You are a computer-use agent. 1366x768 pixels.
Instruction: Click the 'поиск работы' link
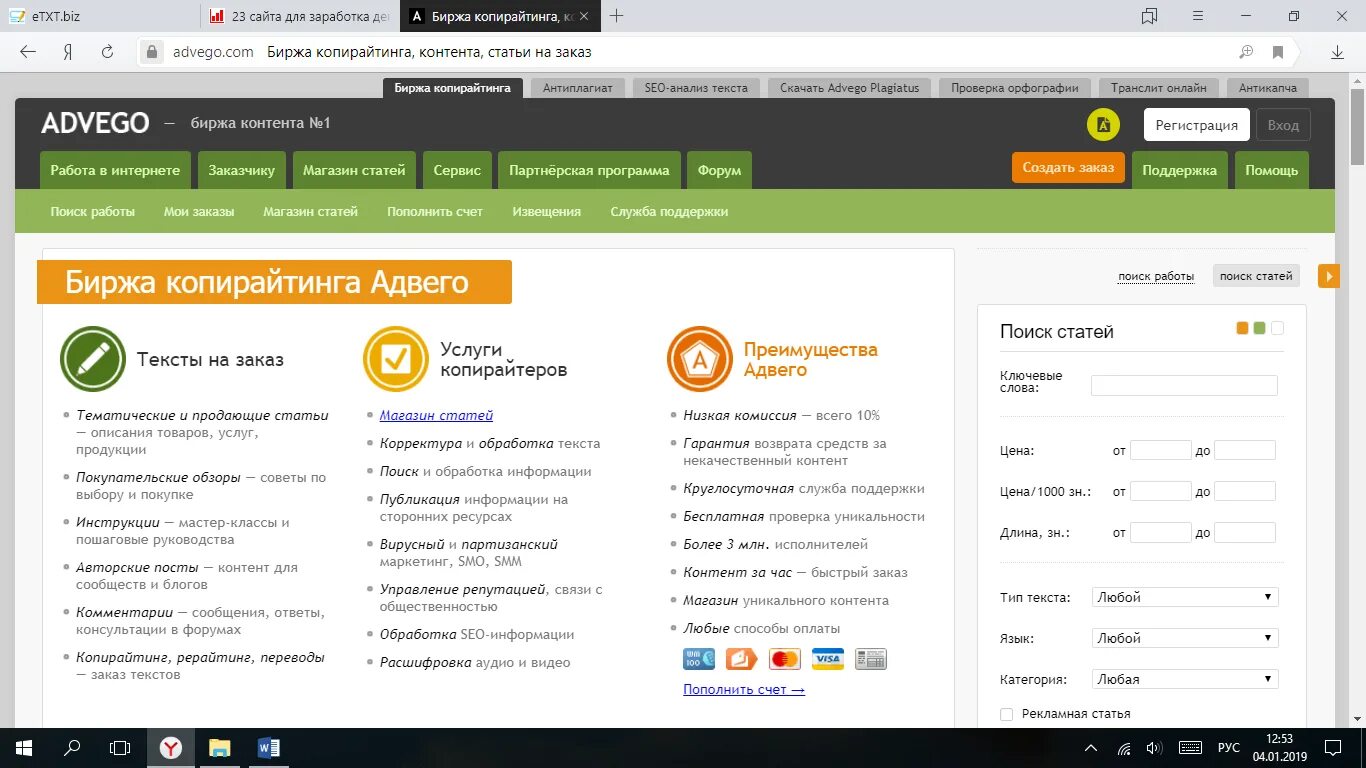point(1156,276)
